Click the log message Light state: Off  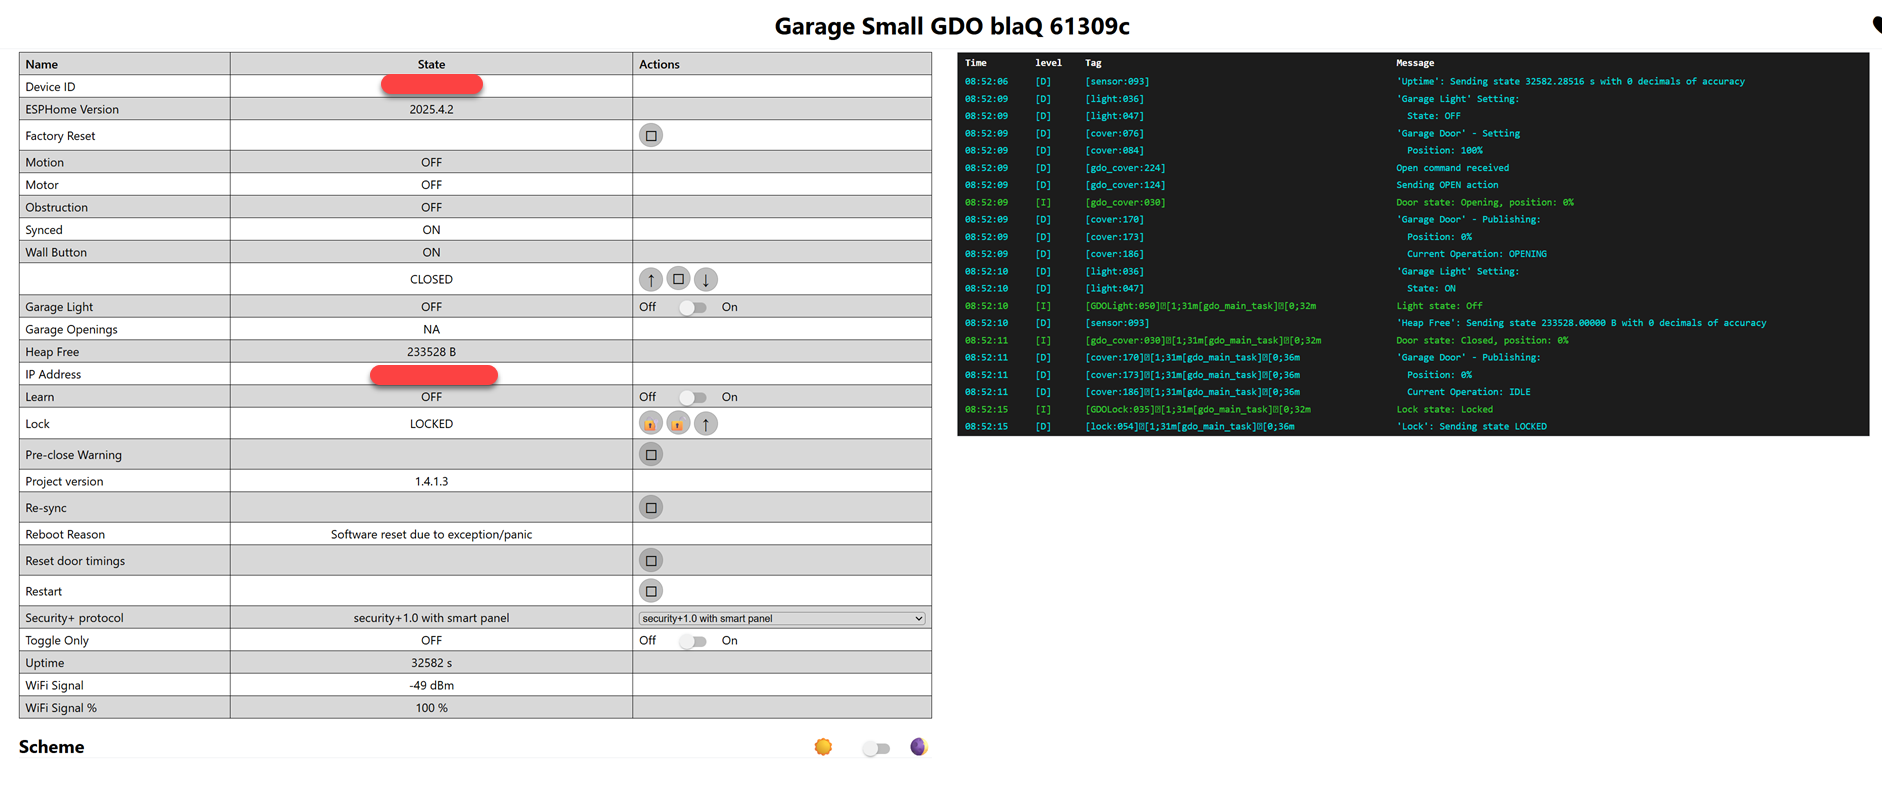tap(1439, 306)
